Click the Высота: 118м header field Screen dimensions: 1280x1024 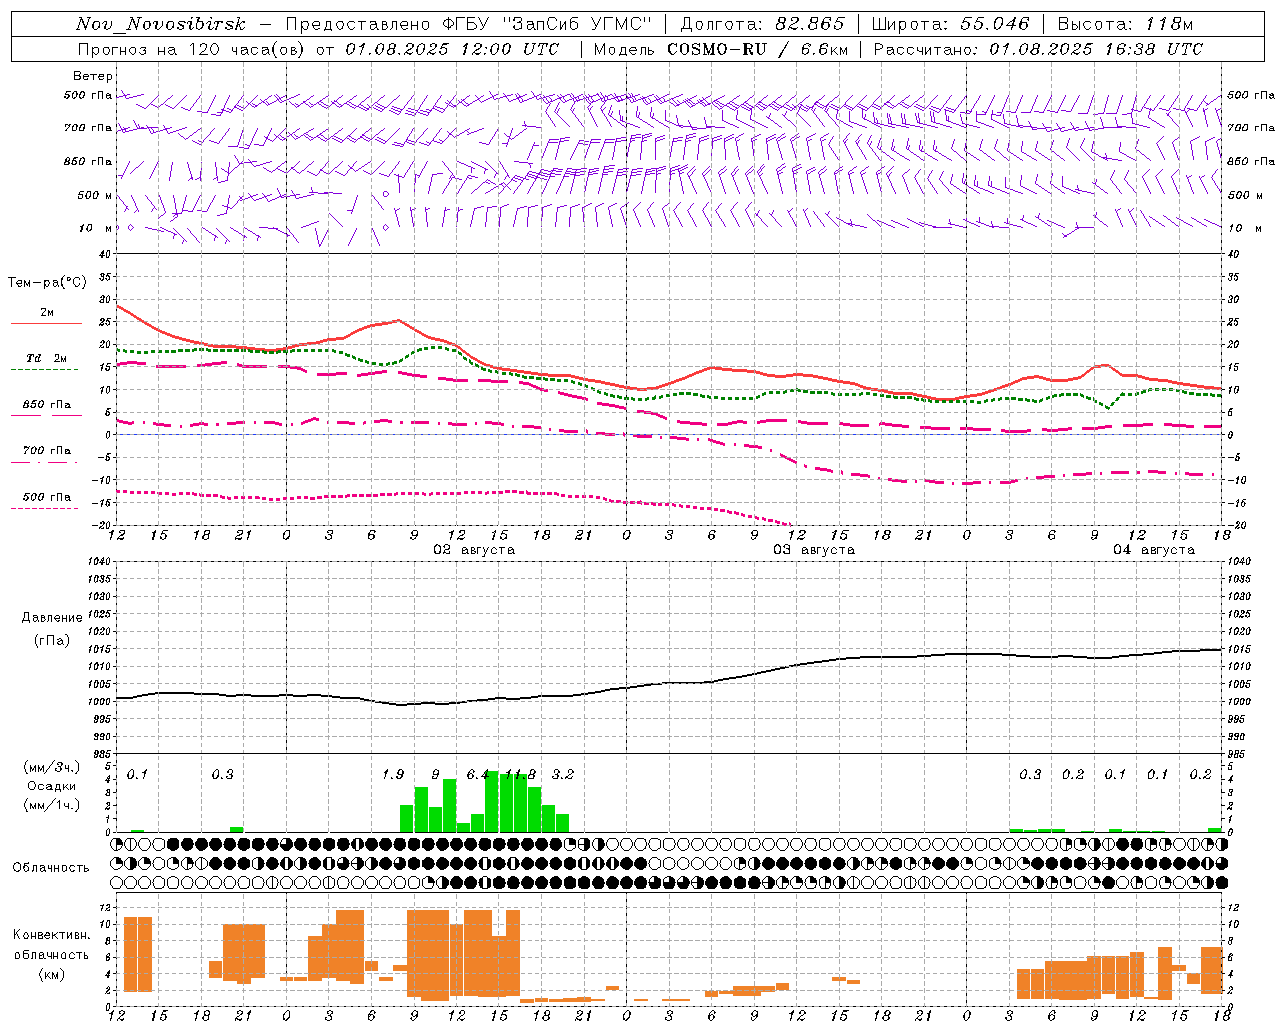click(x=1126, y=24)
